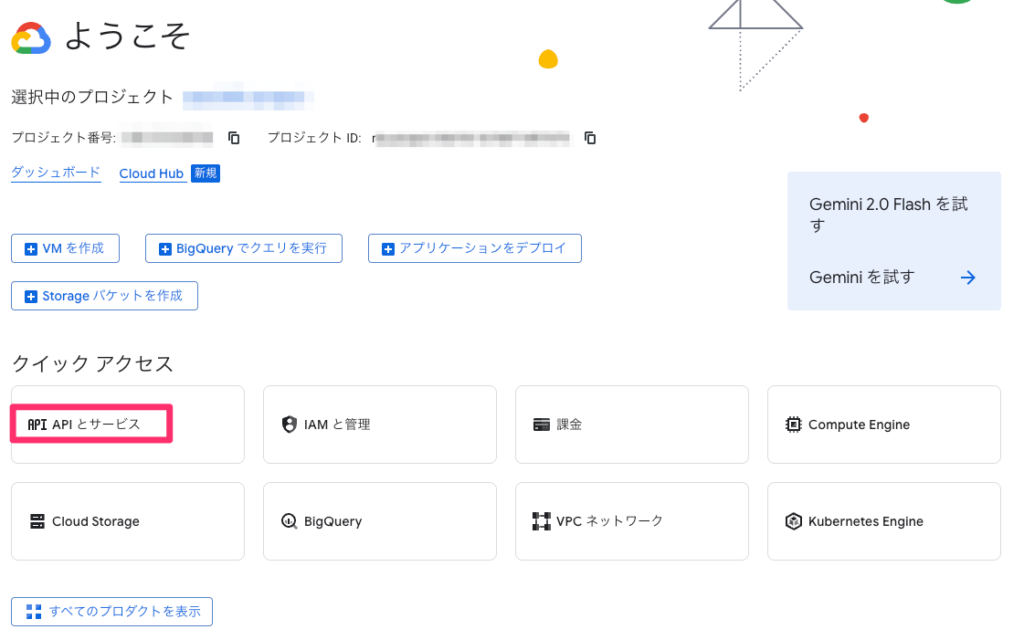Screen dimensions: 1024x640
Task: Click the BigQuery magnifier icon
Action: point(289,521)
